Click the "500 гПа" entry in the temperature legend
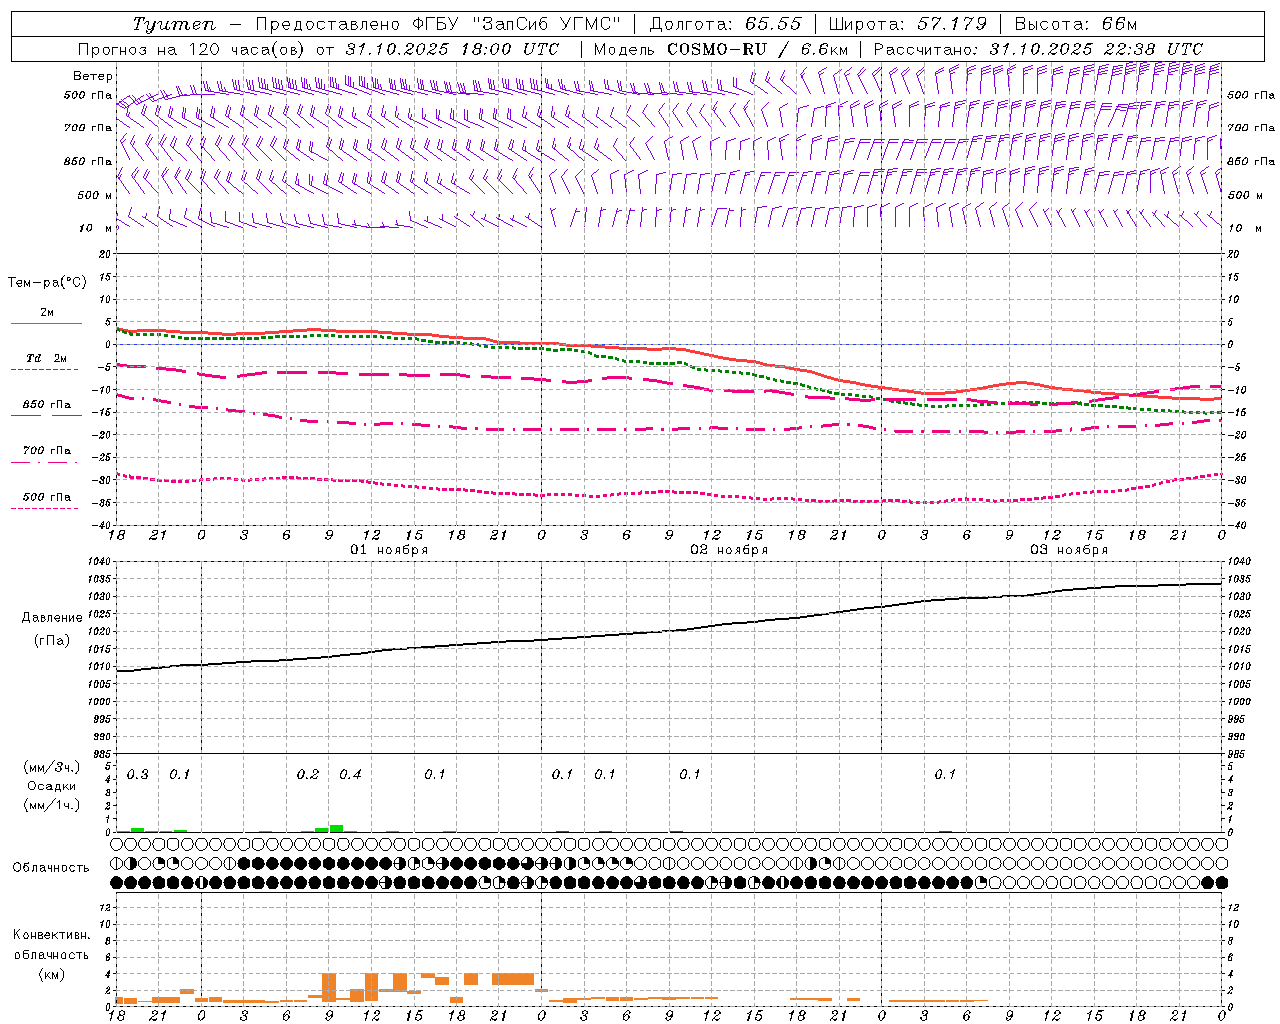This screenshot has width=1280, height=1024. pos(47,497)
